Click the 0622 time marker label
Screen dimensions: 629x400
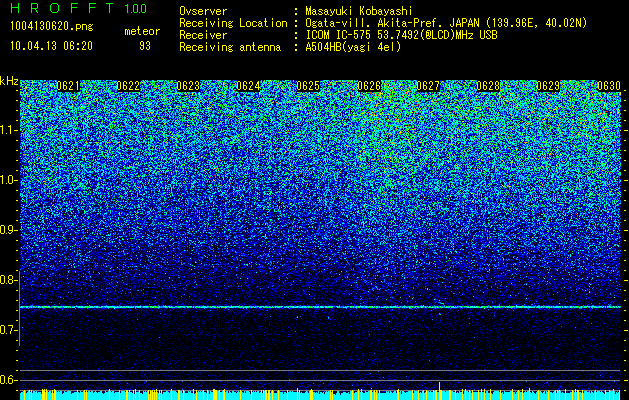tap(128, 86)
